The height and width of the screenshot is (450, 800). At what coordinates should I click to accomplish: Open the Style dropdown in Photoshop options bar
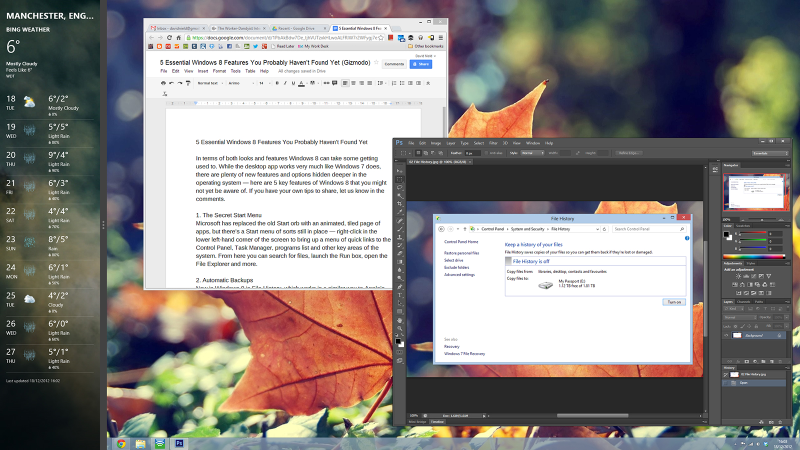pos(532,153)
